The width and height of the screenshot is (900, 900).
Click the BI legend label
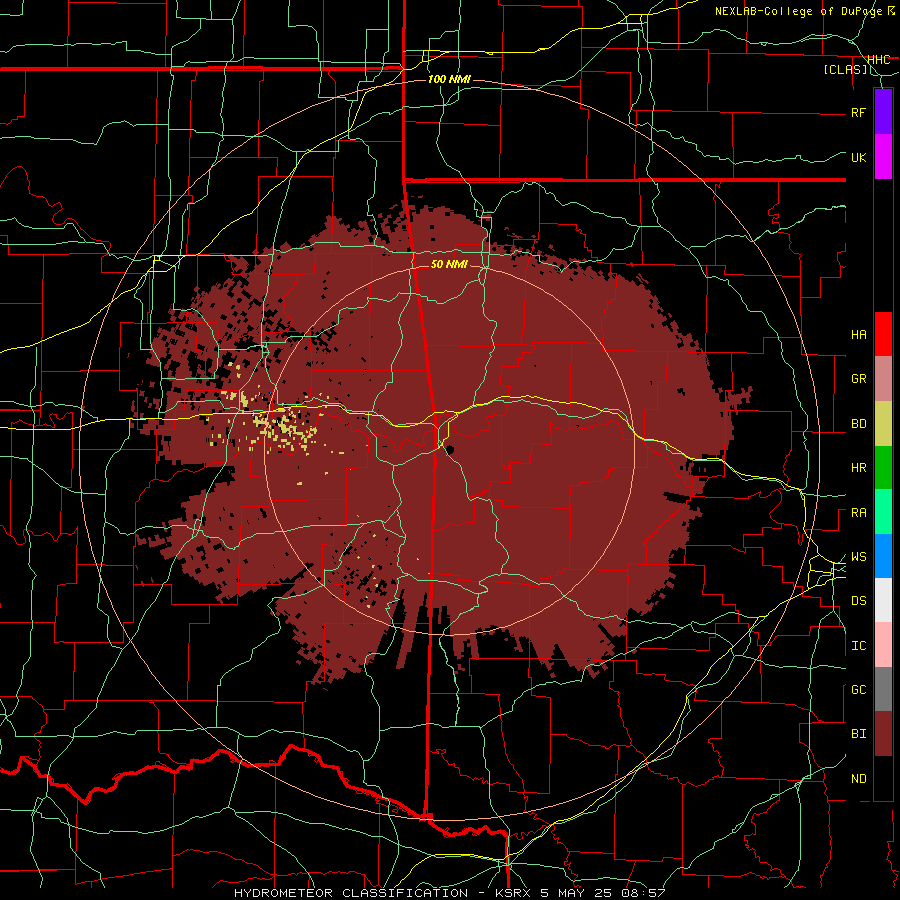coord(858,734)
